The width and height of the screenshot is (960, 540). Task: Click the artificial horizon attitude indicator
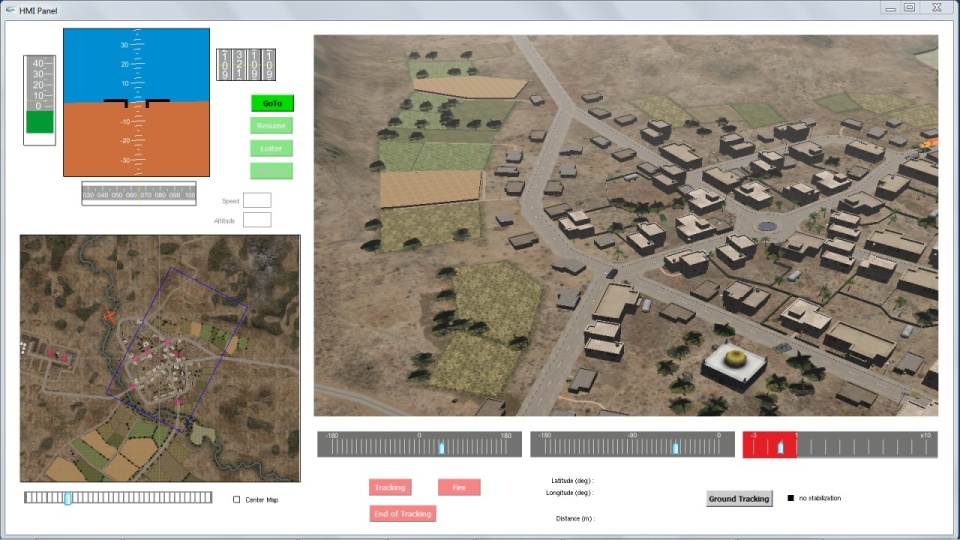137,102
